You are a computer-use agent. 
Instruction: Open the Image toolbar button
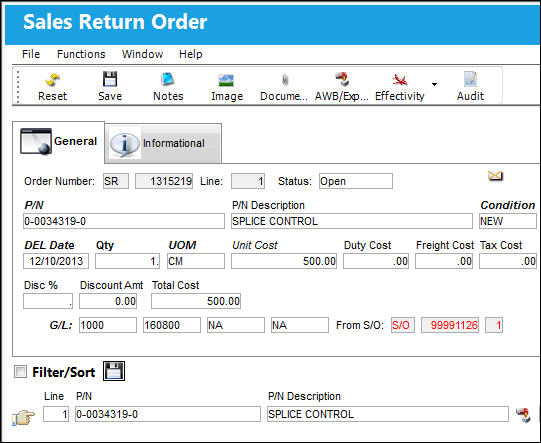[226, 81]
